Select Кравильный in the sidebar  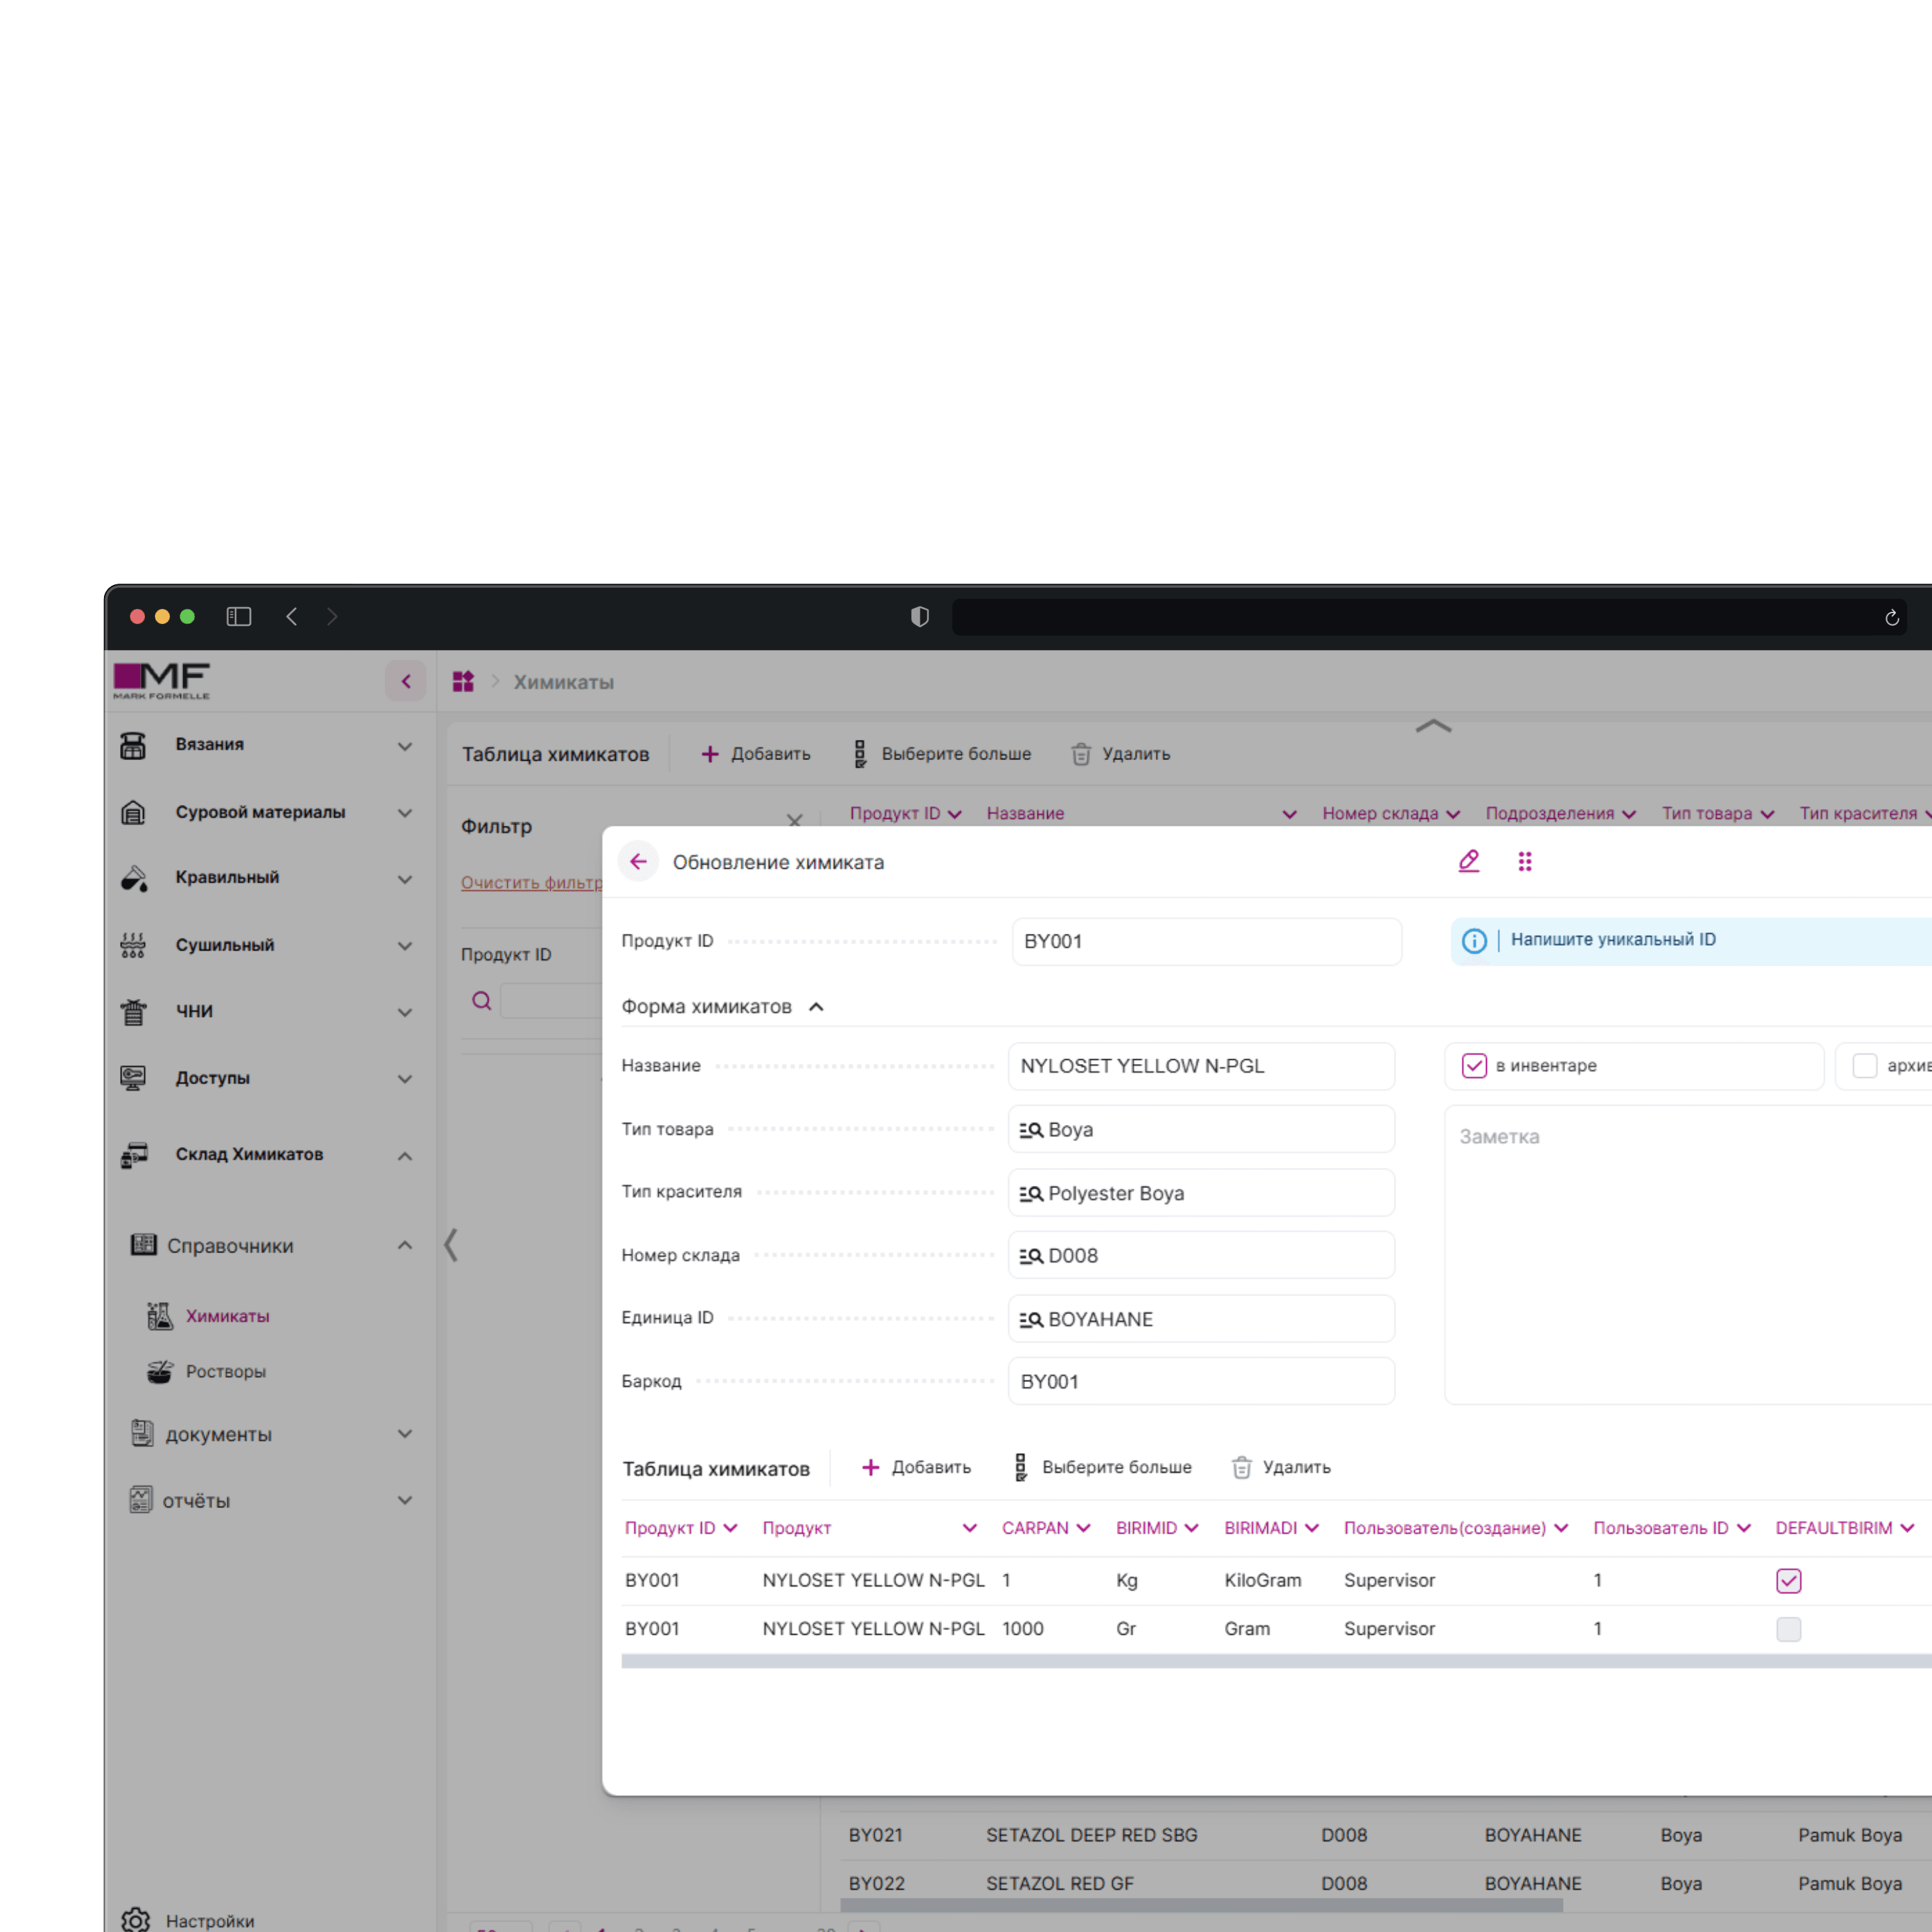tap(227, 877)
